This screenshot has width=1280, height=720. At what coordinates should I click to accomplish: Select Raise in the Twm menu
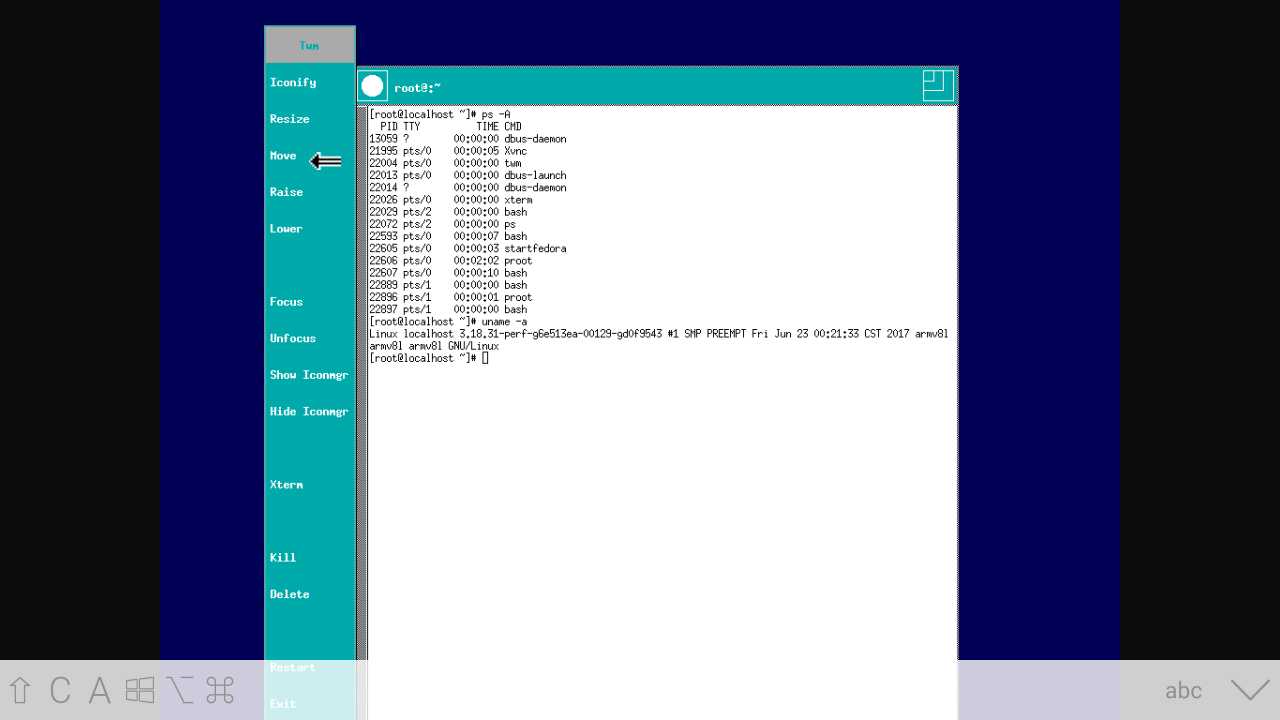tap(310, 192)
